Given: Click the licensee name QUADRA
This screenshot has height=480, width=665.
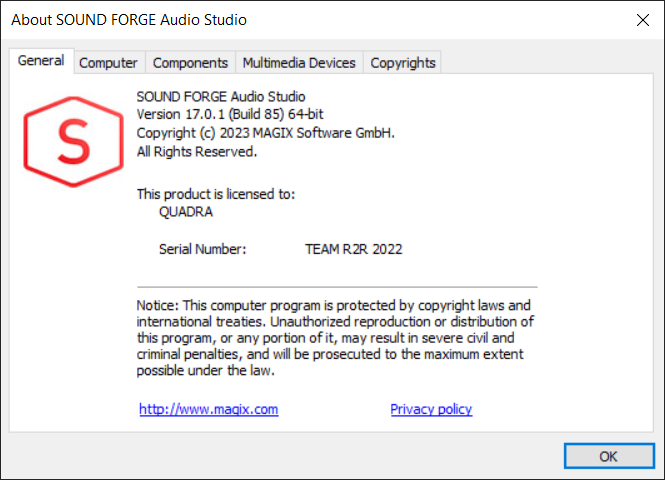Looking at the screenshot, I should (x=186, y=212).
